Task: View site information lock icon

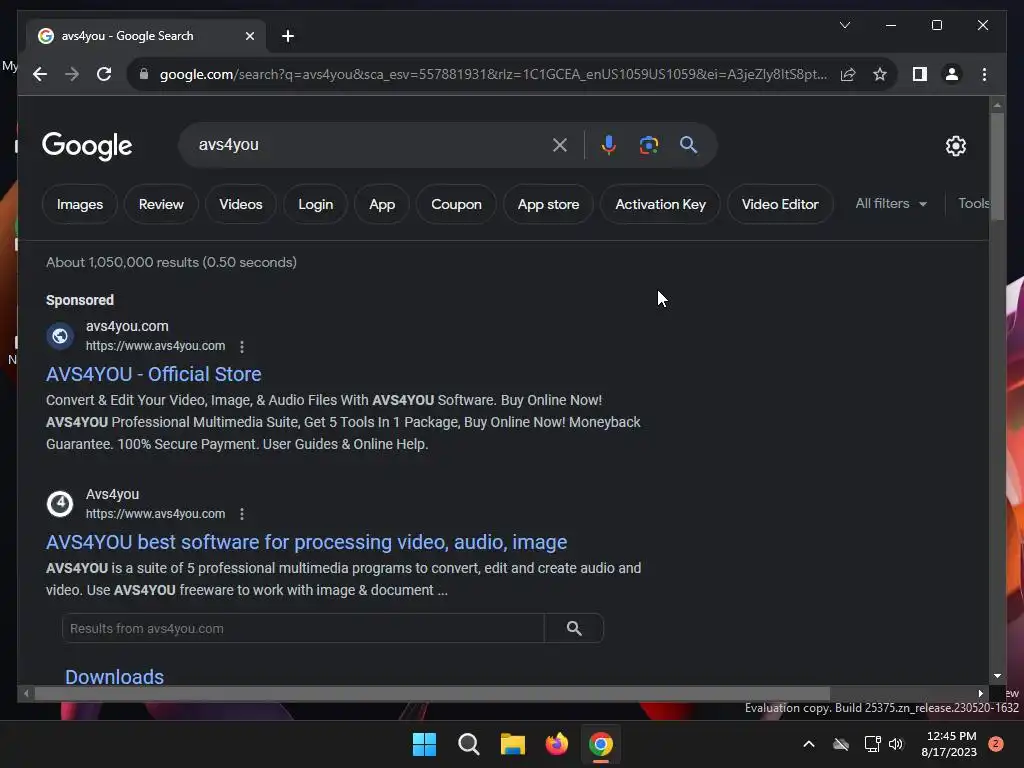Action: point(144,74)
